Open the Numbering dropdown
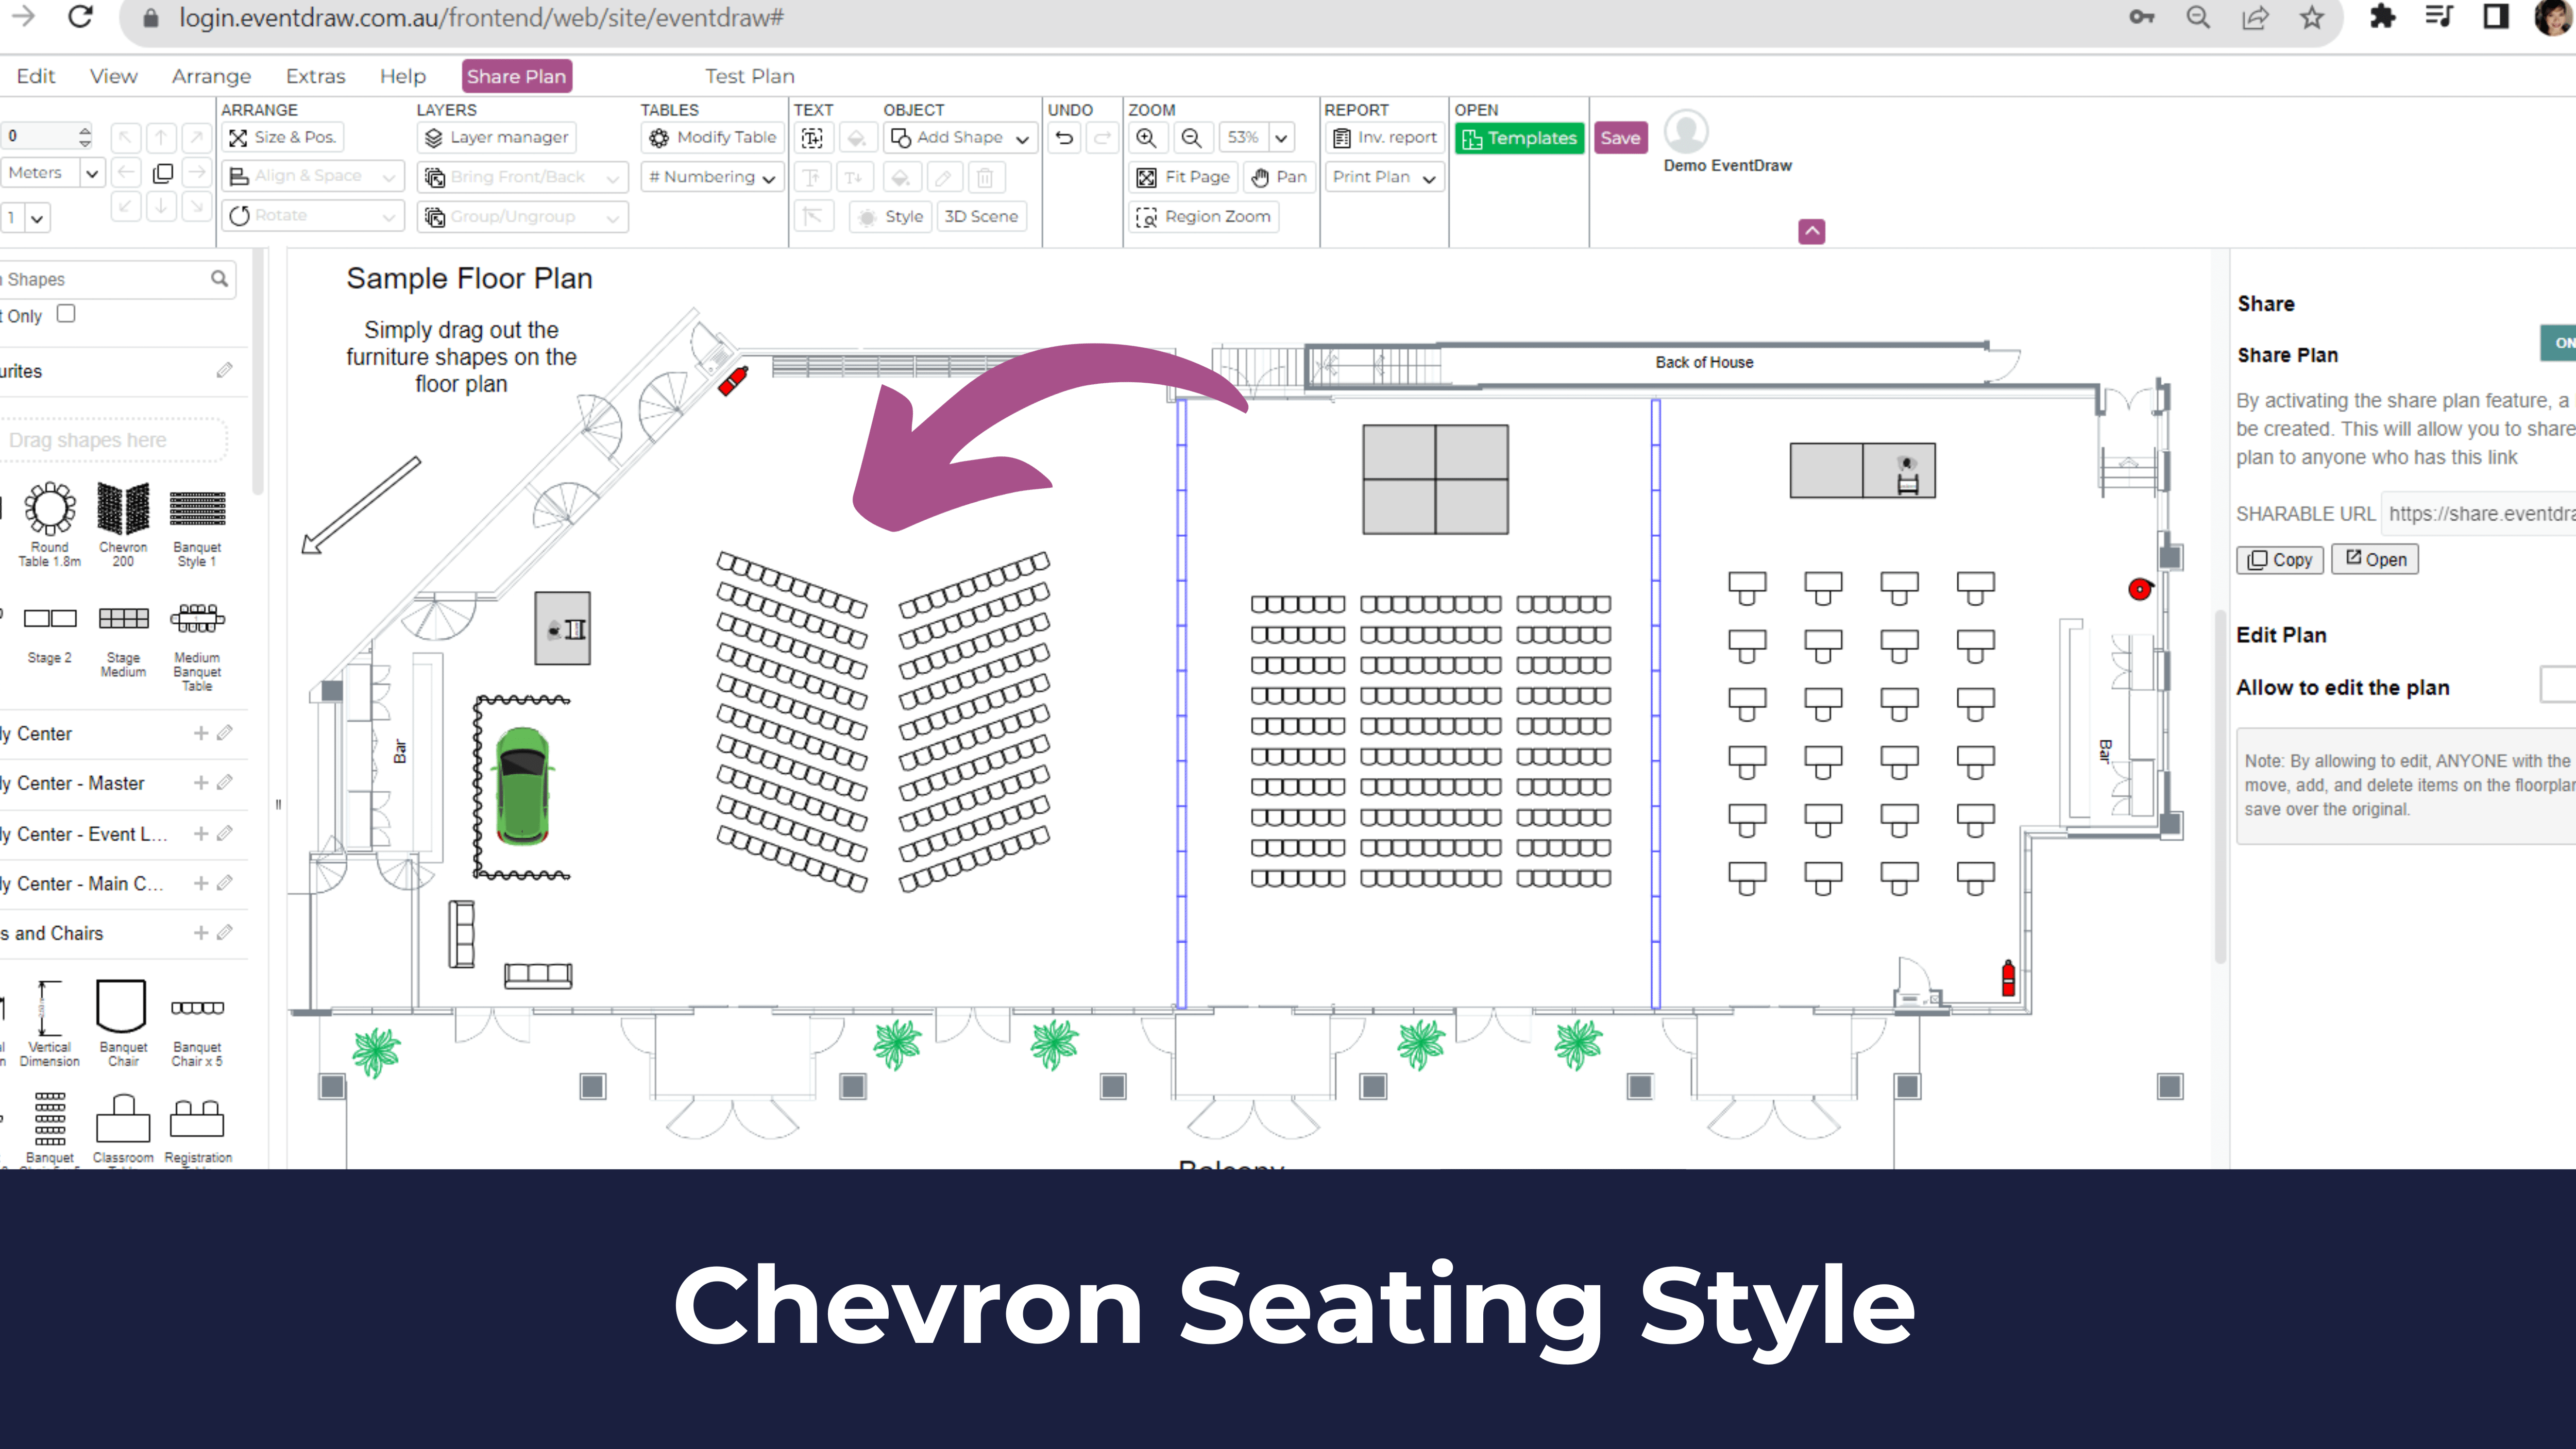This screenshot has height=1449, width=2576. pos(712,177)
